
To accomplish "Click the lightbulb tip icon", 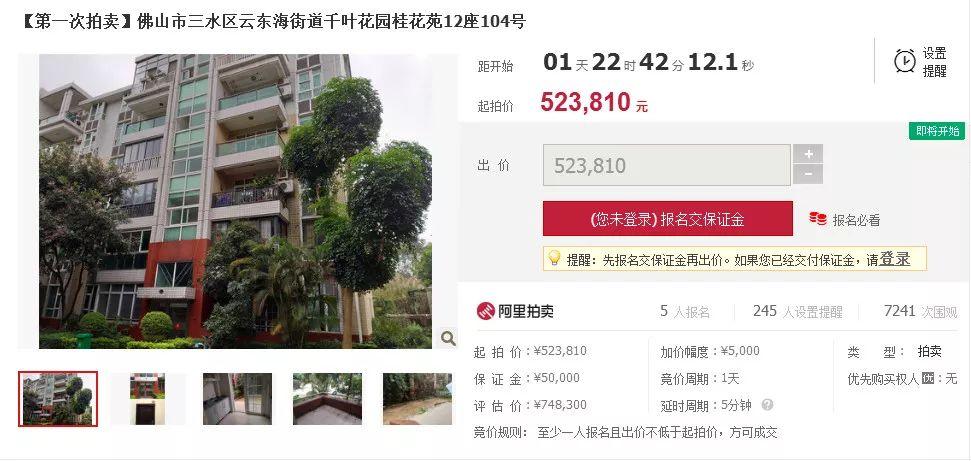I will (554, 258).
